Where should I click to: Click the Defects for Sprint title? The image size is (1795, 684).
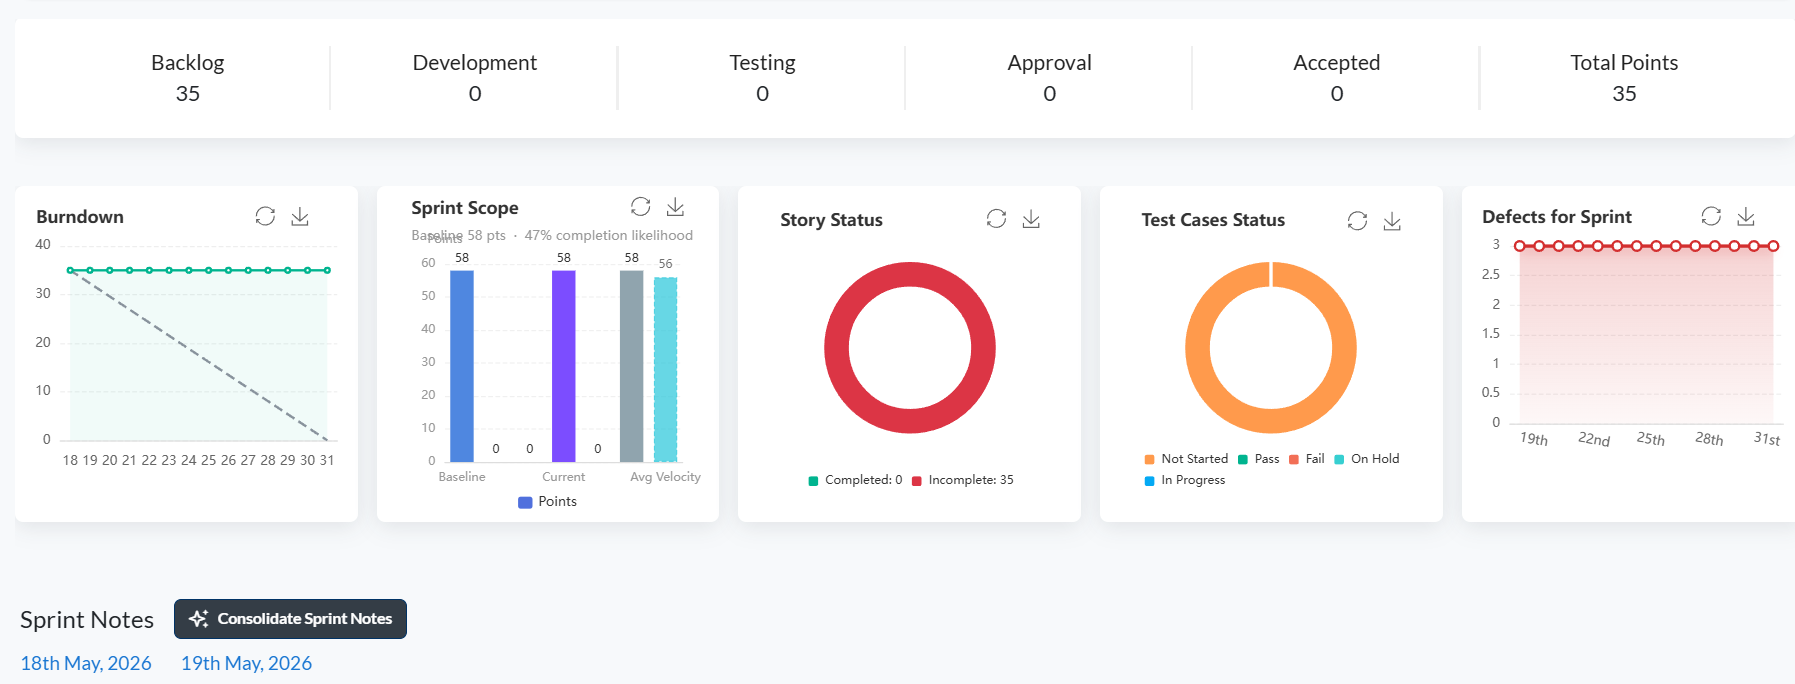pos(1557,217)
